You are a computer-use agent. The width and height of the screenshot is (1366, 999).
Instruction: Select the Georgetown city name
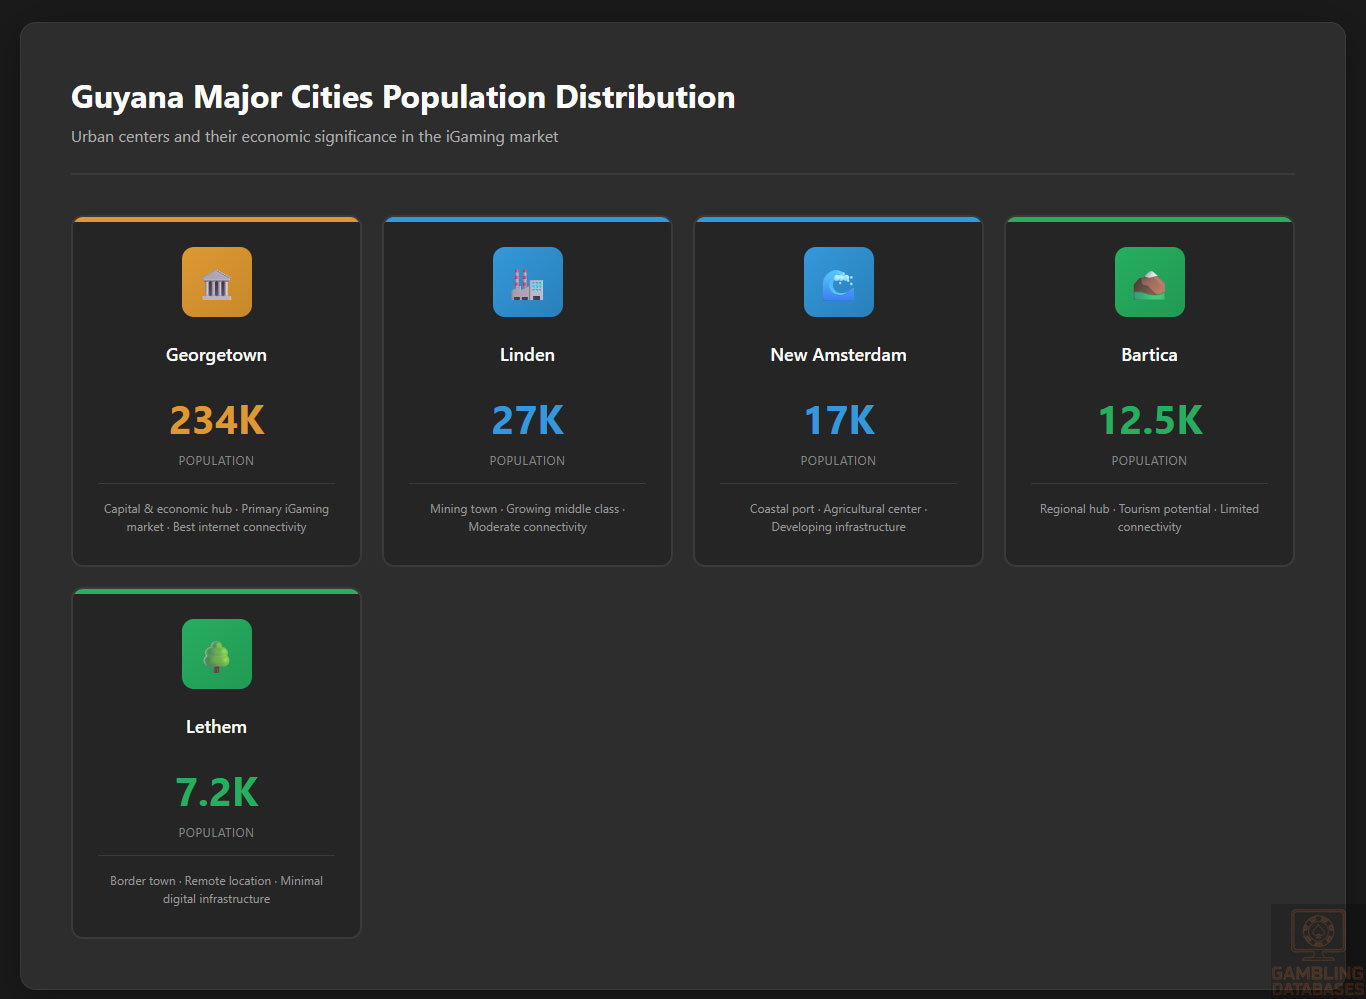tap(217, 355)
